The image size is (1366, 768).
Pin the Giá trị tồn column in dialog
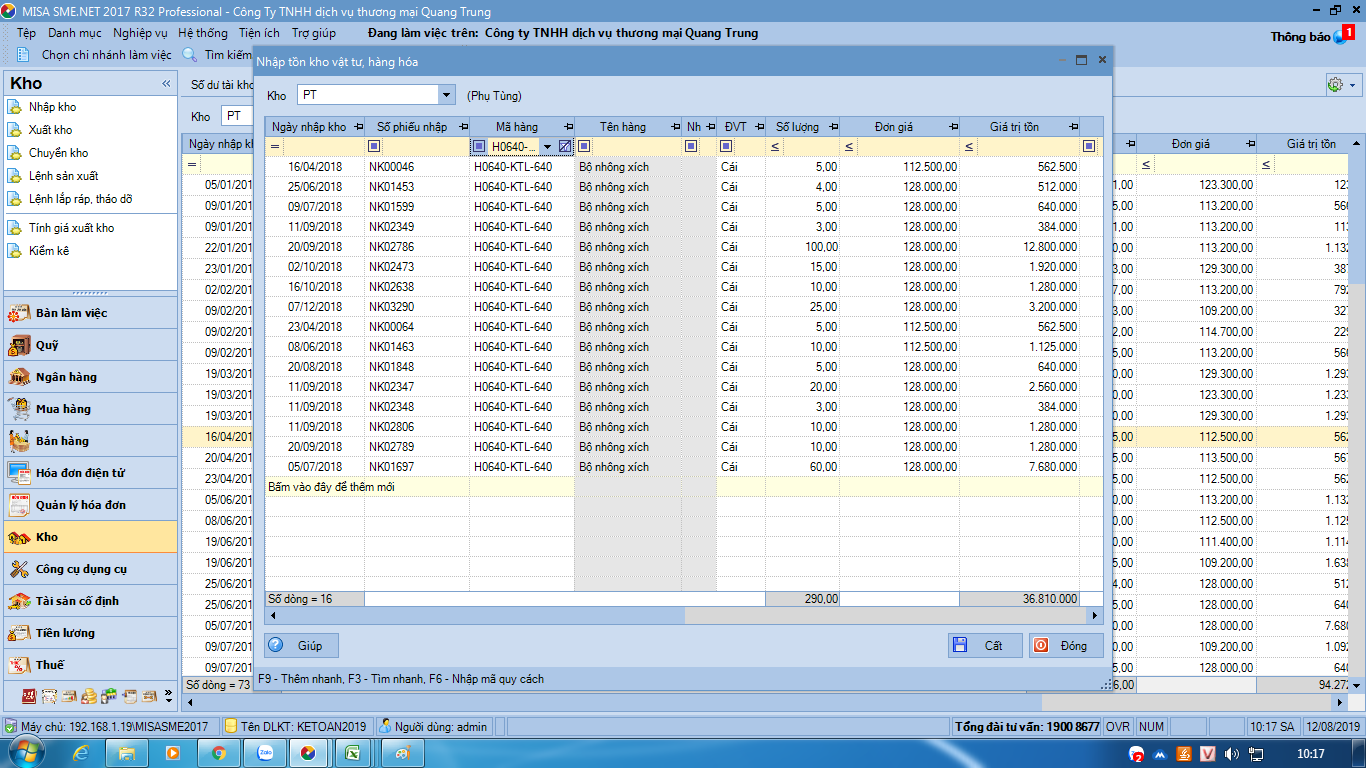(x=1073, y=127)
